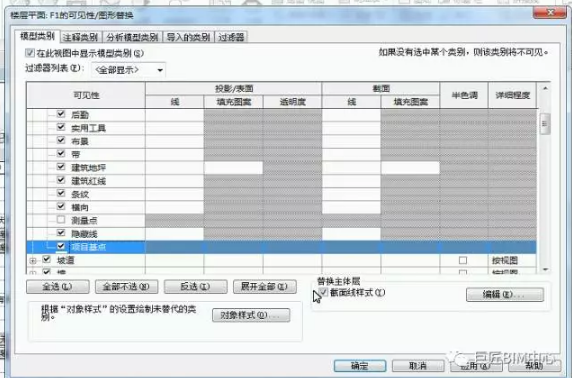Toggle 半色调 checkbox for 坡道 row
The height and width of the screenshot is (378, 572).
pyautogui.click(x=463, y=260)
